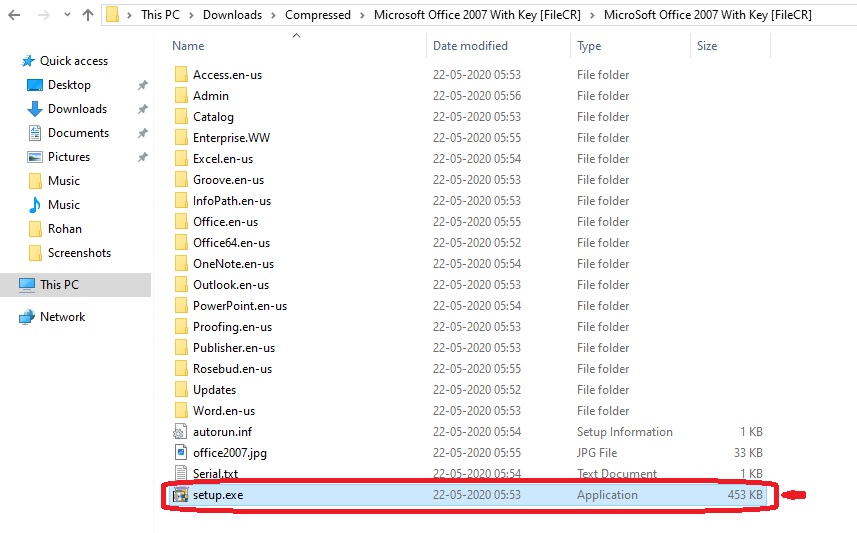Click the setup.exe application icon
This screenshot has height=533, width=857.
click(180, 495)
